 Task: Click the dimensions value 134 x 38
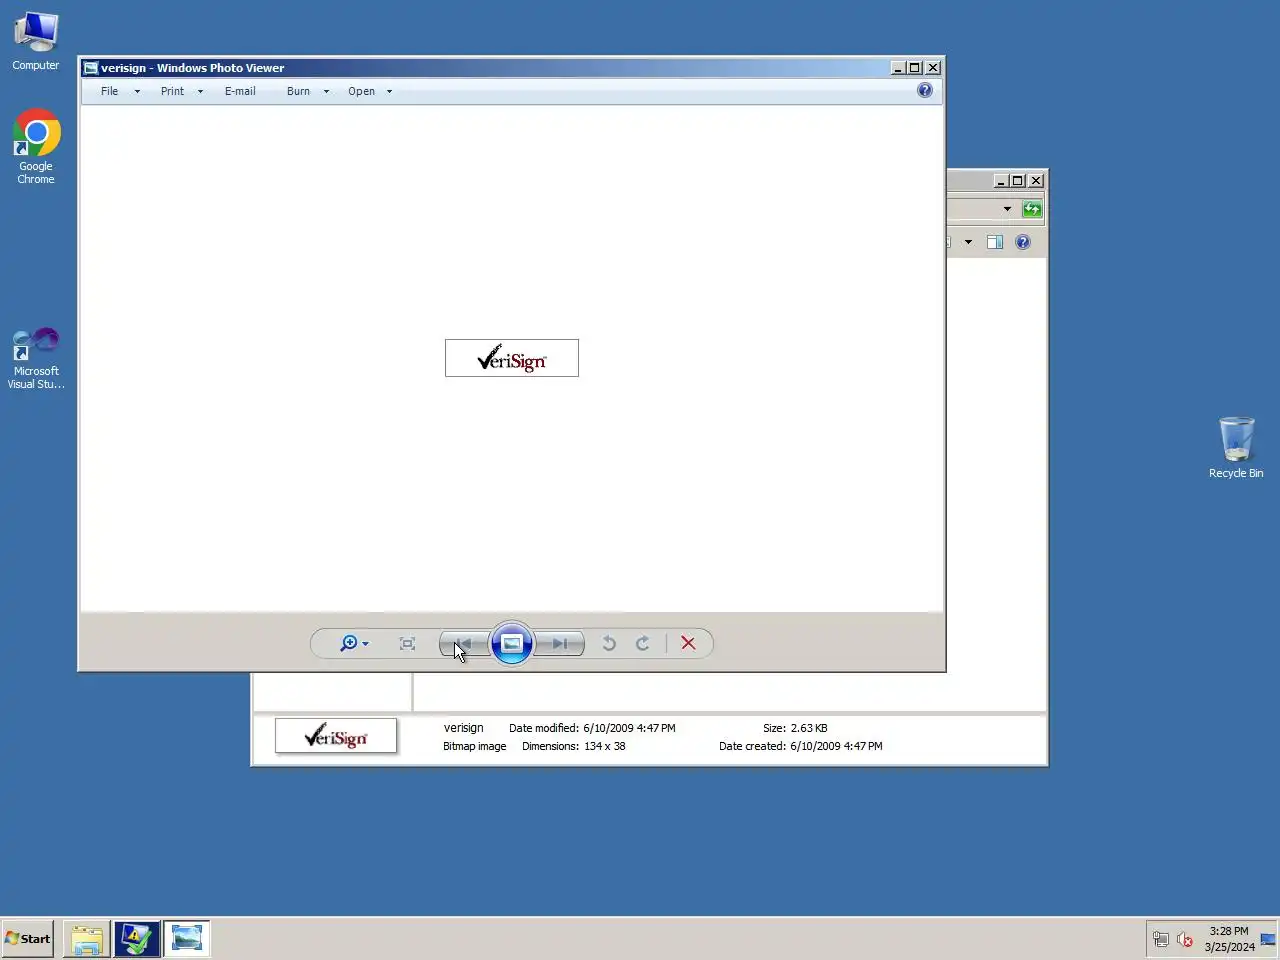(x=604, y=746)
